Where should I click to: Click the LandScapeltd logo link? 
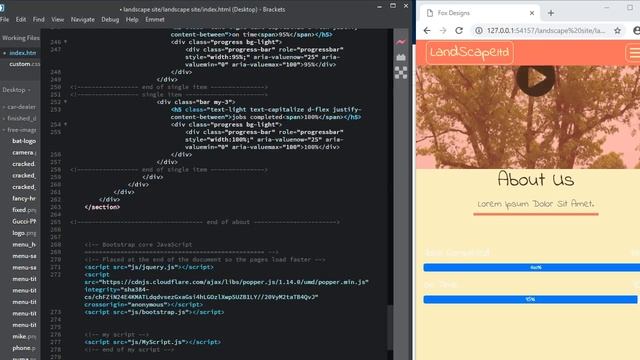click(x=470, y=53)
